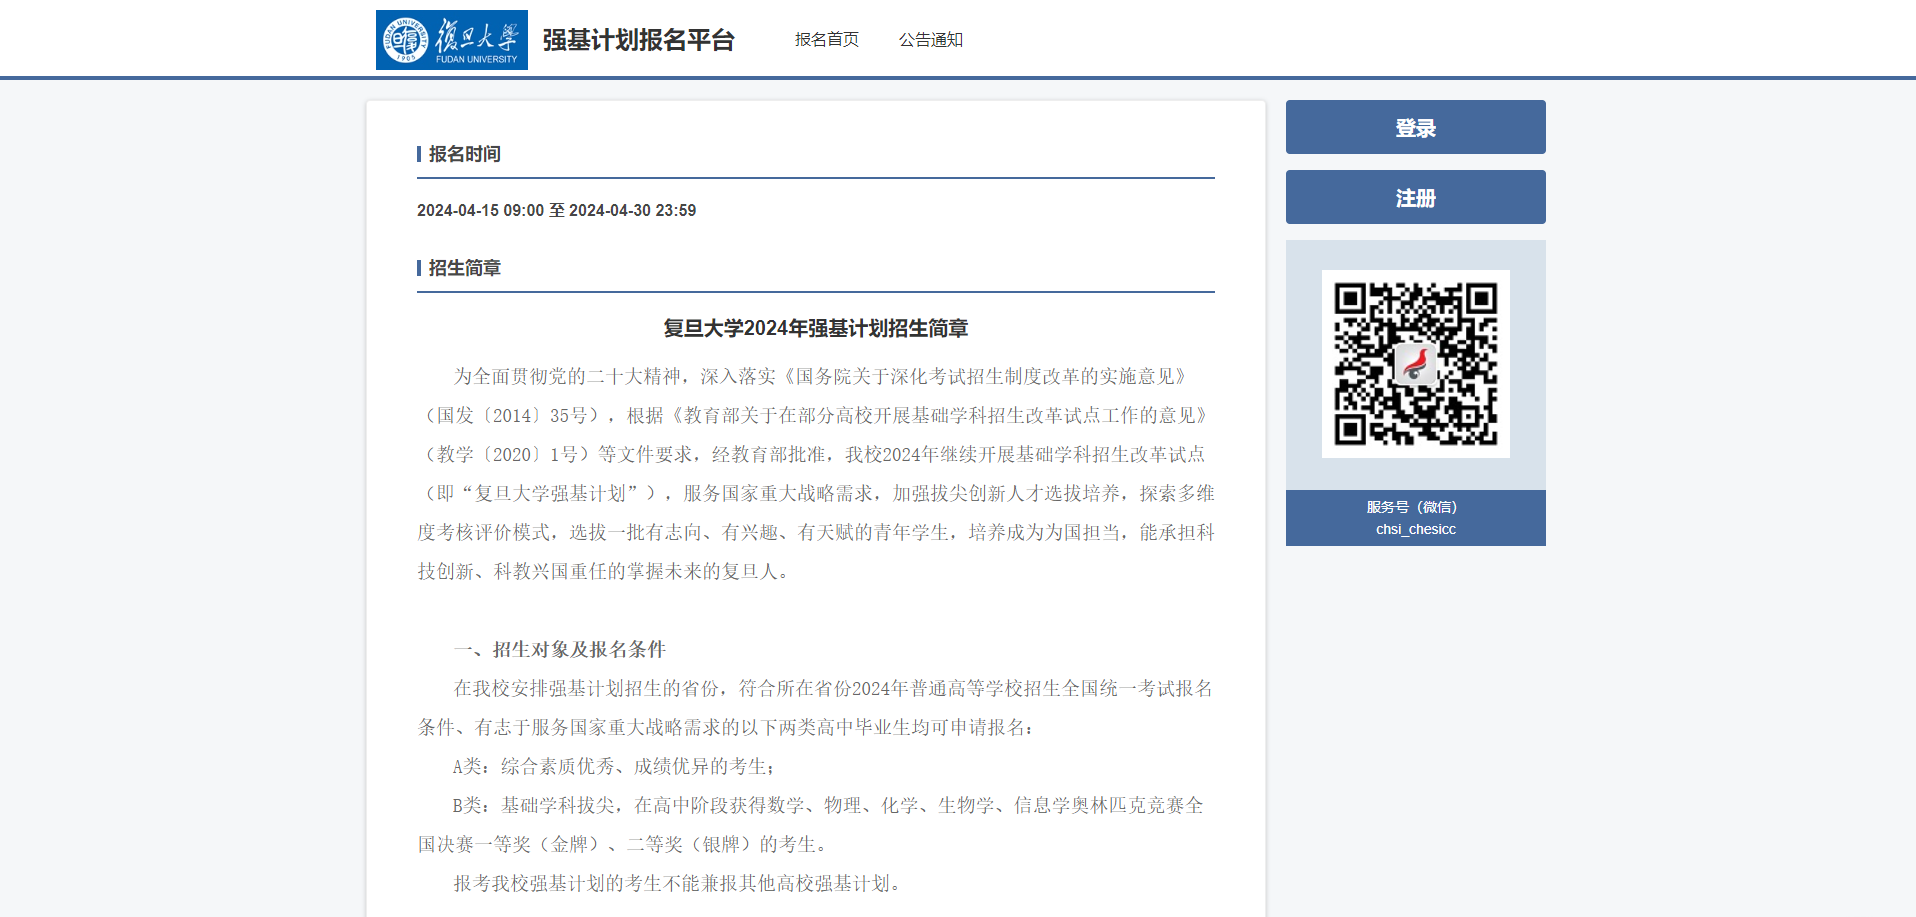Screen dimensions: 1916x917
Task: Click the 招生简章 section heading
Action: click(465, 268)
